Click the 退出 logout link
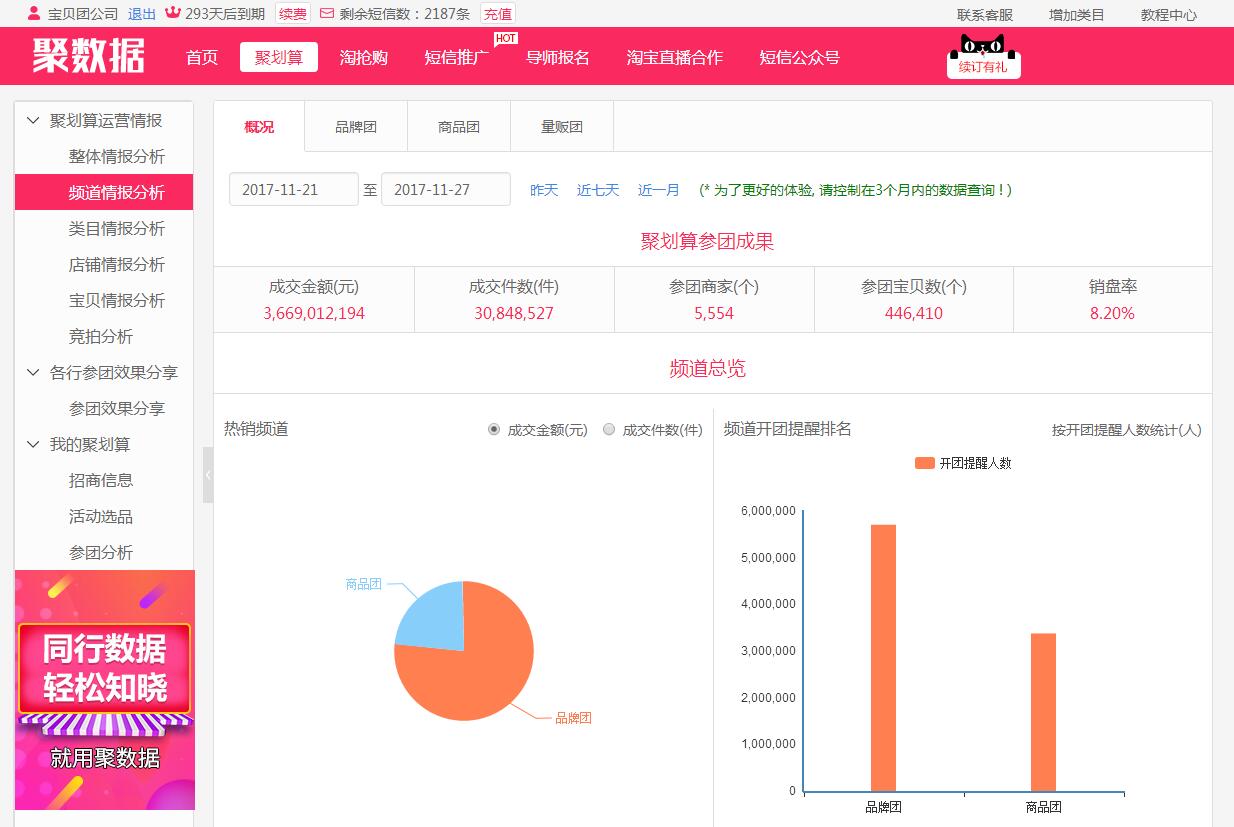 coord(142,14)
